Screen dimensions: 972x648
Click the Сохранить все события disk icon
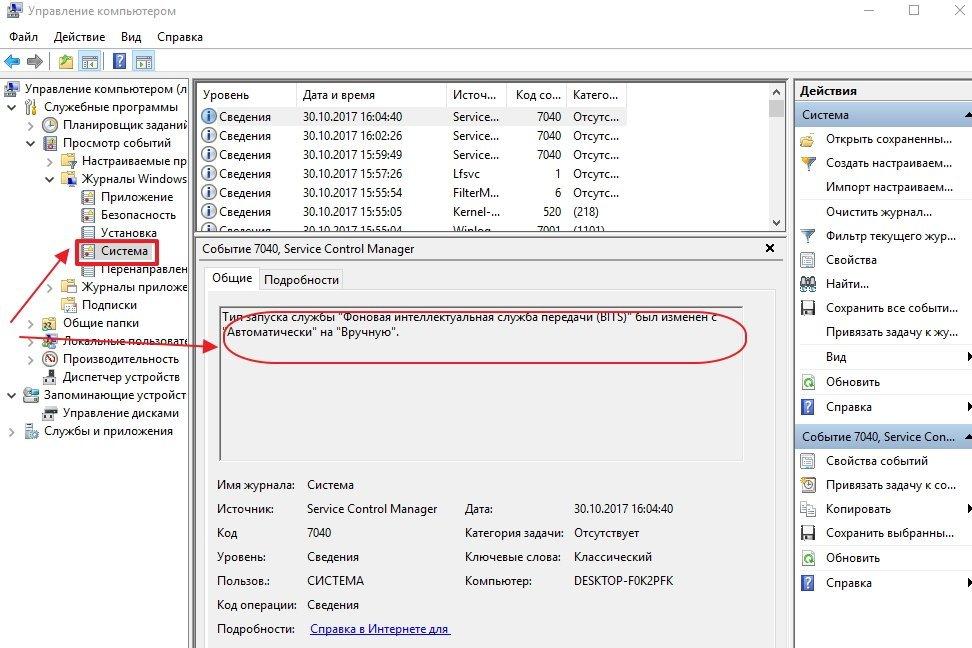(x=808, y=308)
